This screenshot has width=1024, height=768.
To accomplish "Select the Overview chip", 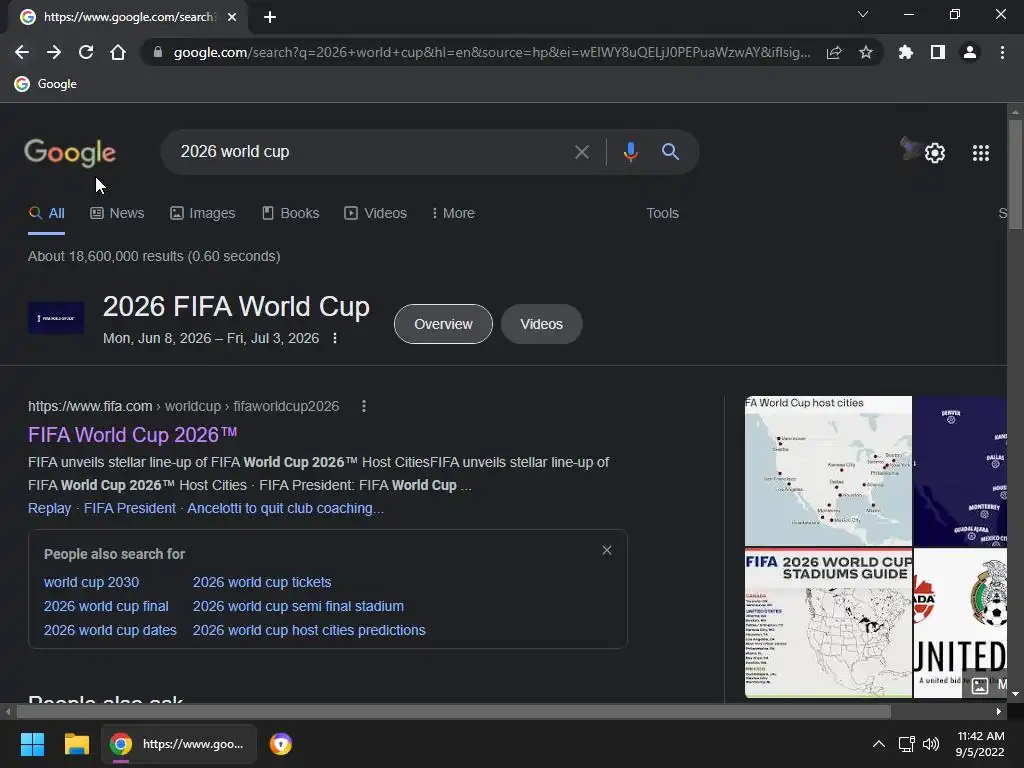I will pyautogui.click(x=443, y=324).
